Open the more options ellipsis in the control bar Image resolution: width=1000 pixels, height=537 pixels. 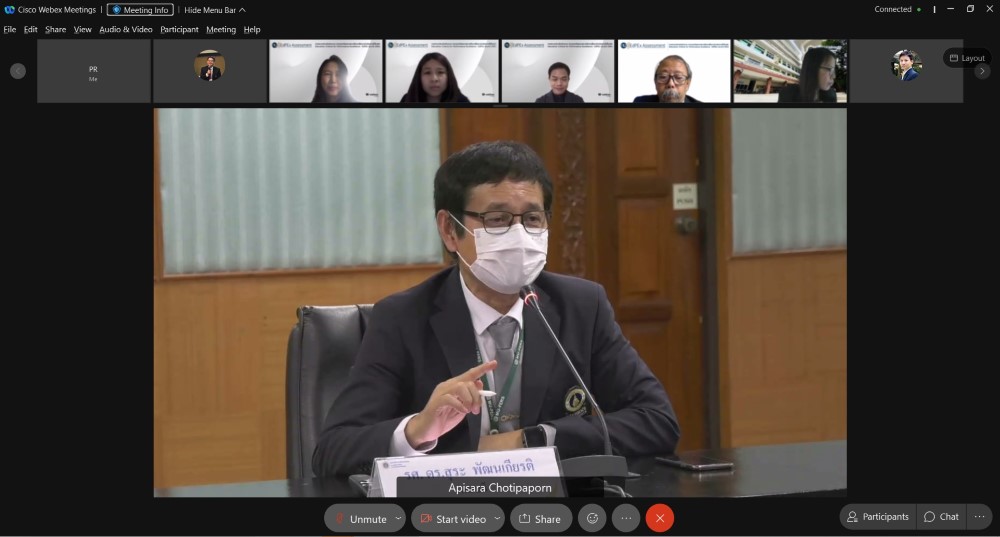tap(626, 518)
